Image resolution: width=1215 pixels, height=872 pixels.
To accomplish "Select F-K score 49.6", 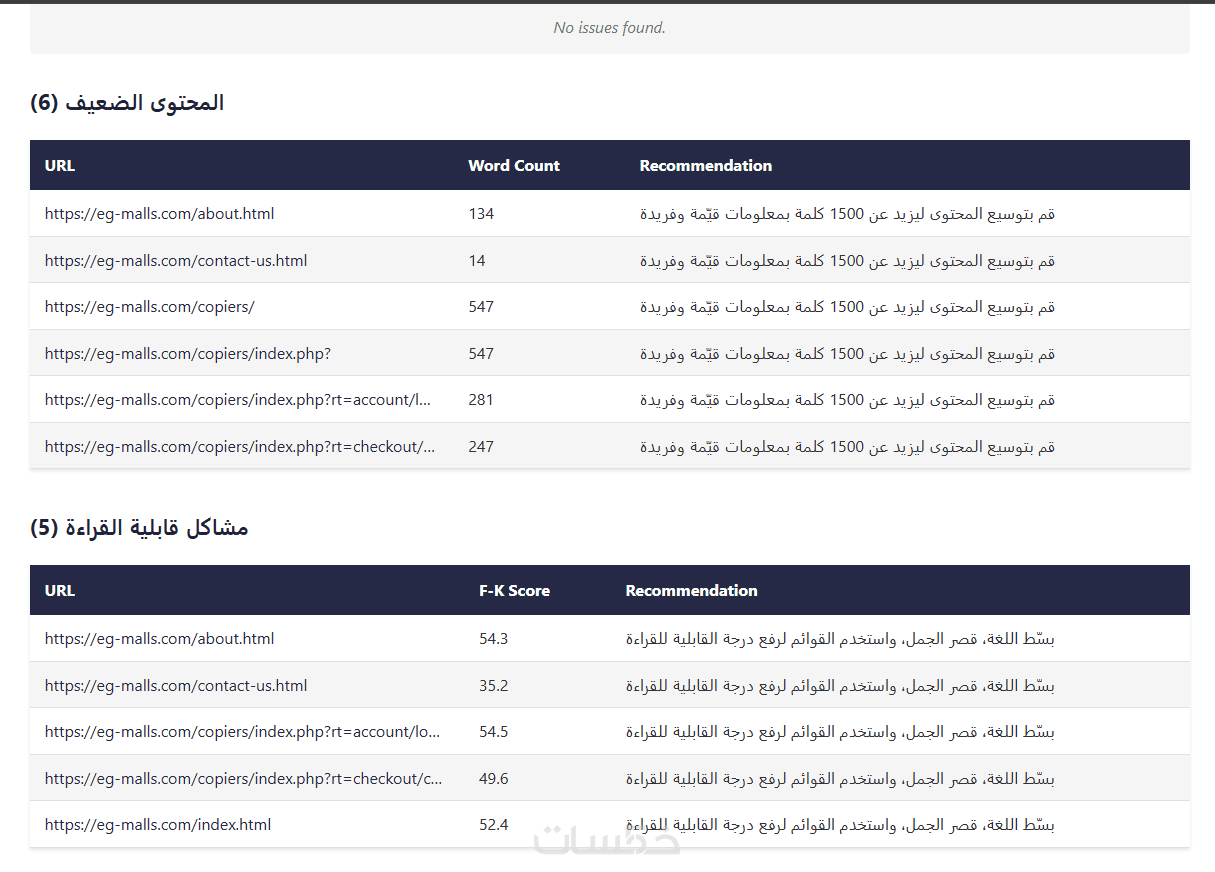I will pyautogui.click(x=493, y=779).
